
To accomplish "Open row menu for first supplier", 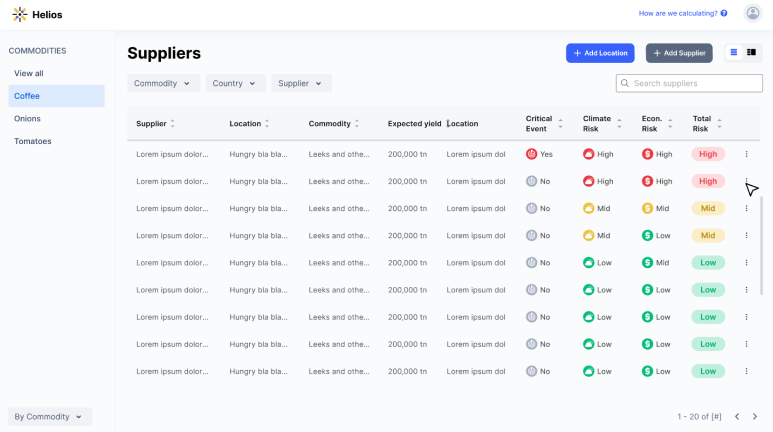I will point(746,154).
